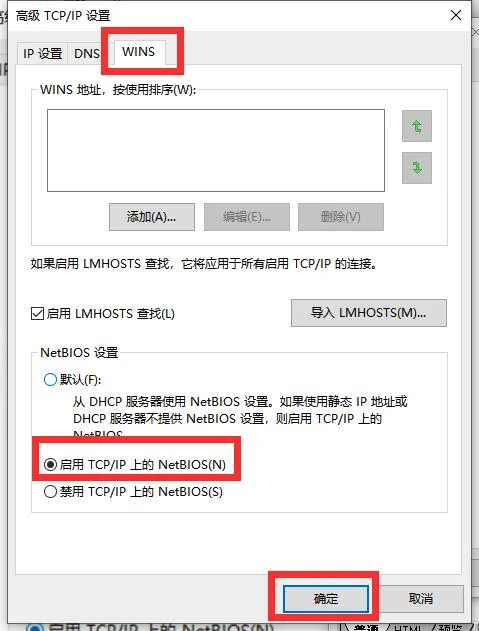Screen dimensions: 479x631
Task: Select the 默认(F) NetBIOS radio option
Action: (x=50, y=379)
